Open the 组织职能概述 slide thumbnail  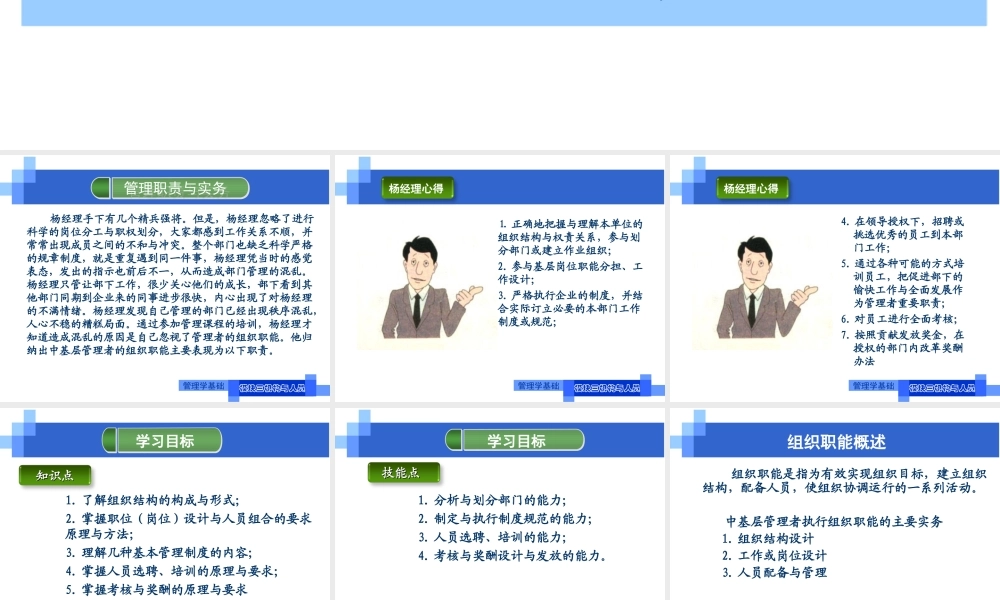[837, 500]
